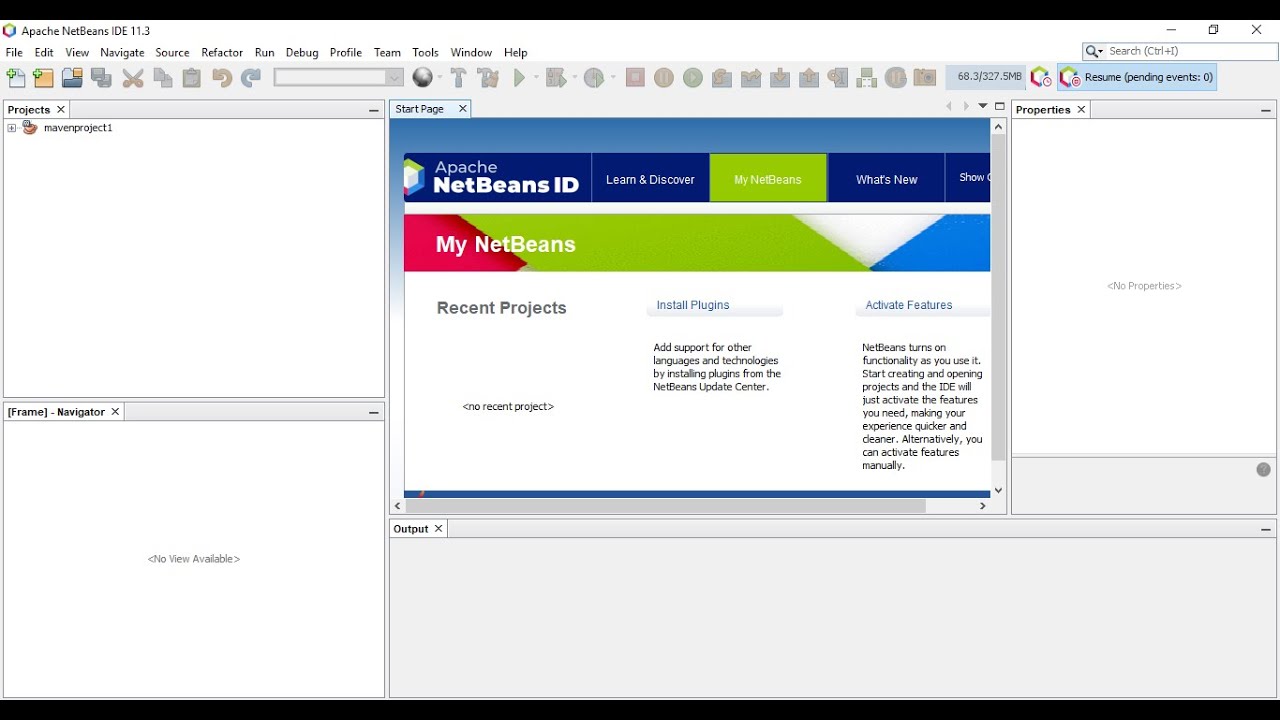Open the Debug Project dropdown arrow
This screenshot has width=1280, height=720.
tap(573, 78)
